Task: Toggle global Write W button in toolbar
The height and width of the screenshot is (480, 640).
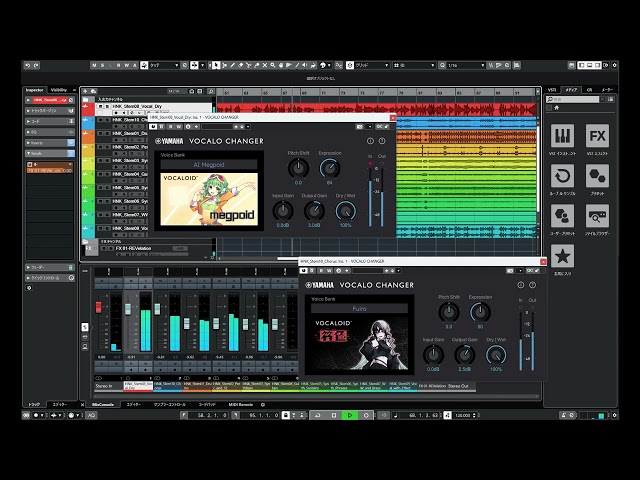Action: (127, 65)
